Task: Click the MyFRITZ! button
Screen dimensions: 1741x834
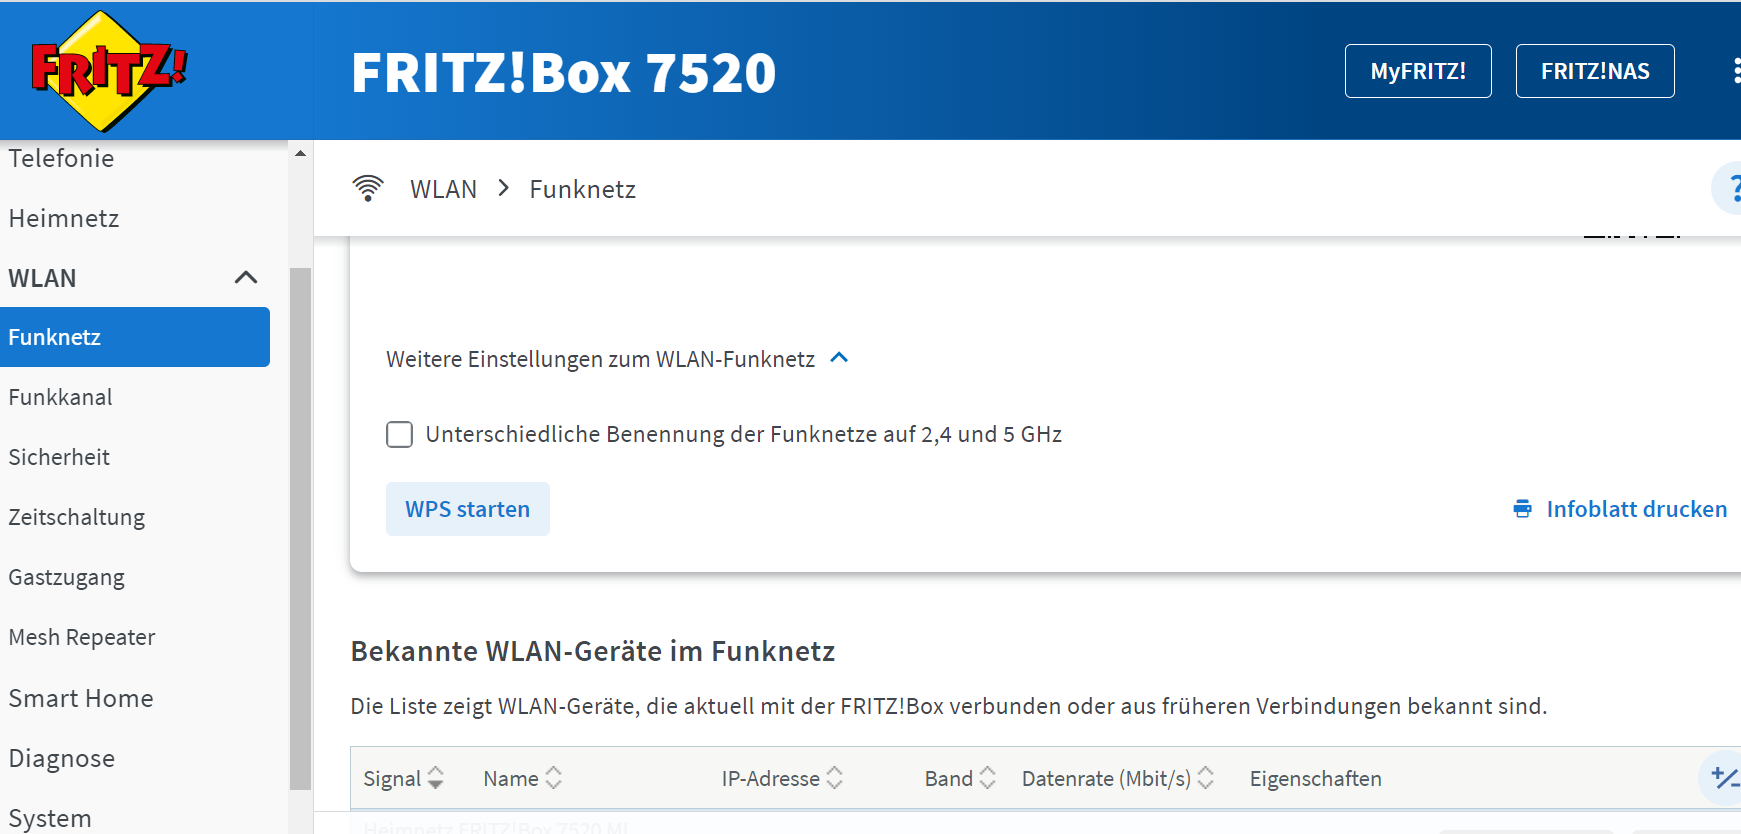Action: click(x=1418, y=71)
